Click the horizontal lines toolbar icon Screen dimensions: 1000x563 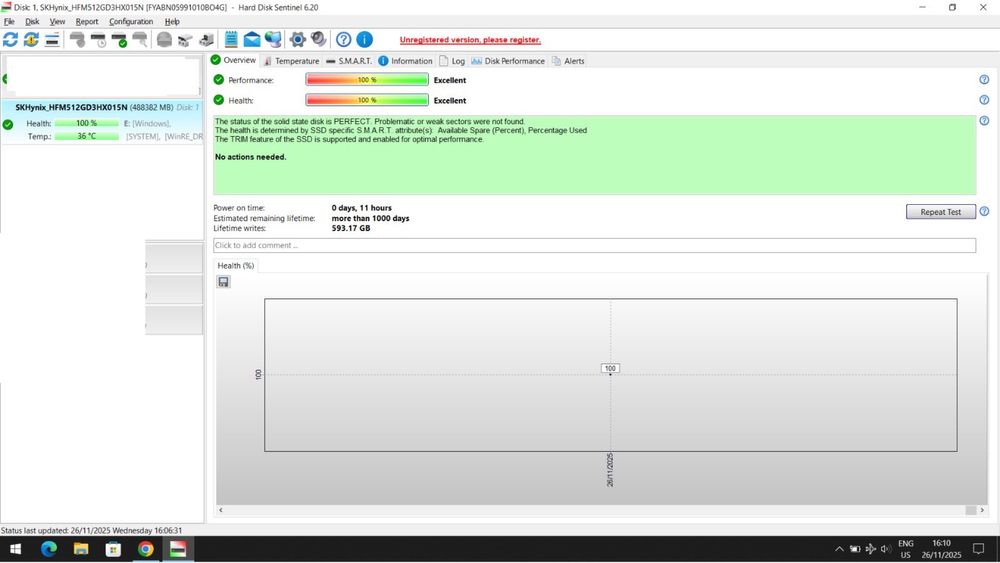pyautogui.click(x=52, y=40)
